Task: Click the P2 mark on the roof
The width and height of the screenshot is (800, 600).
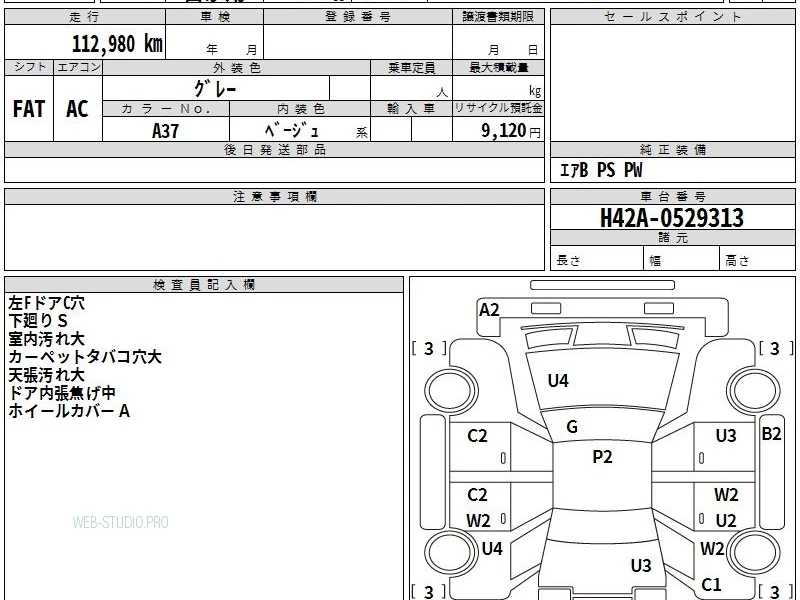Action: (x=602, y=456)
